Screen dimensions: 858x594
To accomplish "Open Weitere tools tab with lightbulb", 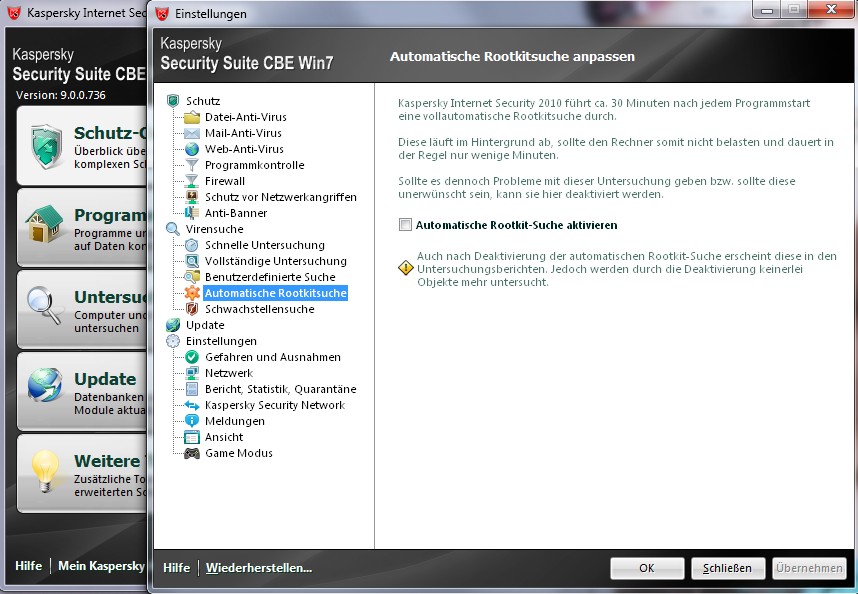I will (x=82, y=474).
